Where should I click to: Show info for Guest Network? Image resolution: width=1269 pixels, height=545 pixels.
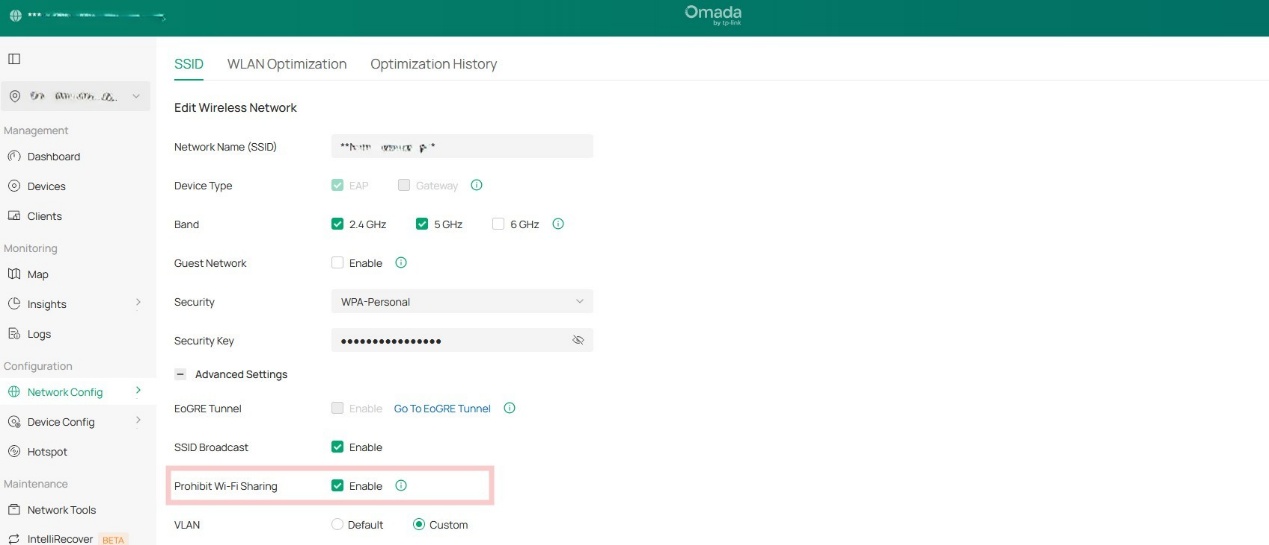[x=401, y=263]
